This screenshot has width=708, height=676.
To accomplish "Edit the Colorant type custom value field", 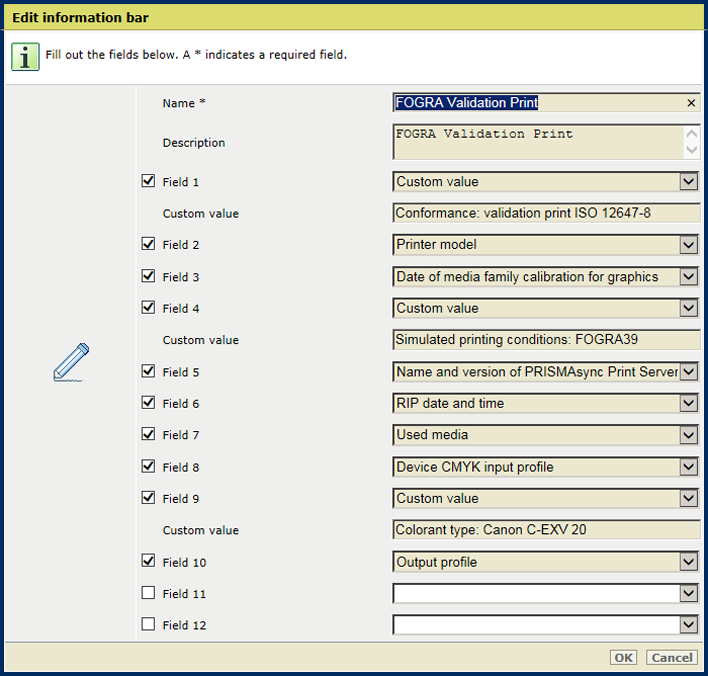I will 545,530.
